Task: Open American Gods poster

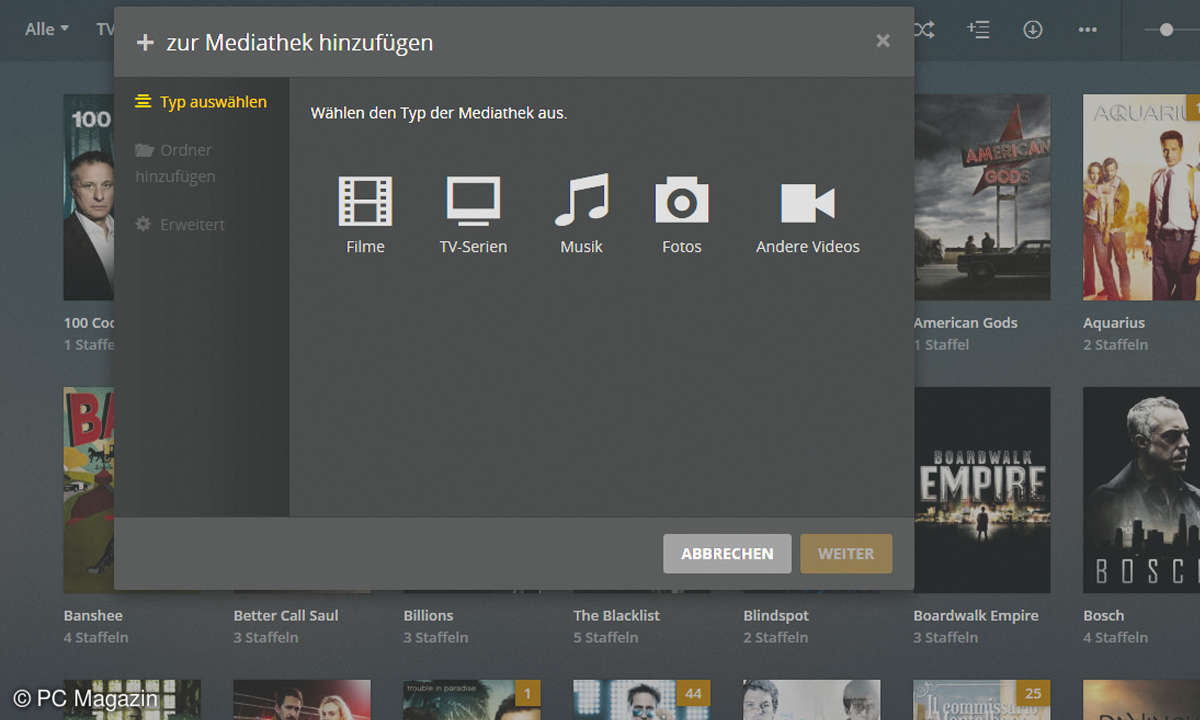Action: point(982,197)
